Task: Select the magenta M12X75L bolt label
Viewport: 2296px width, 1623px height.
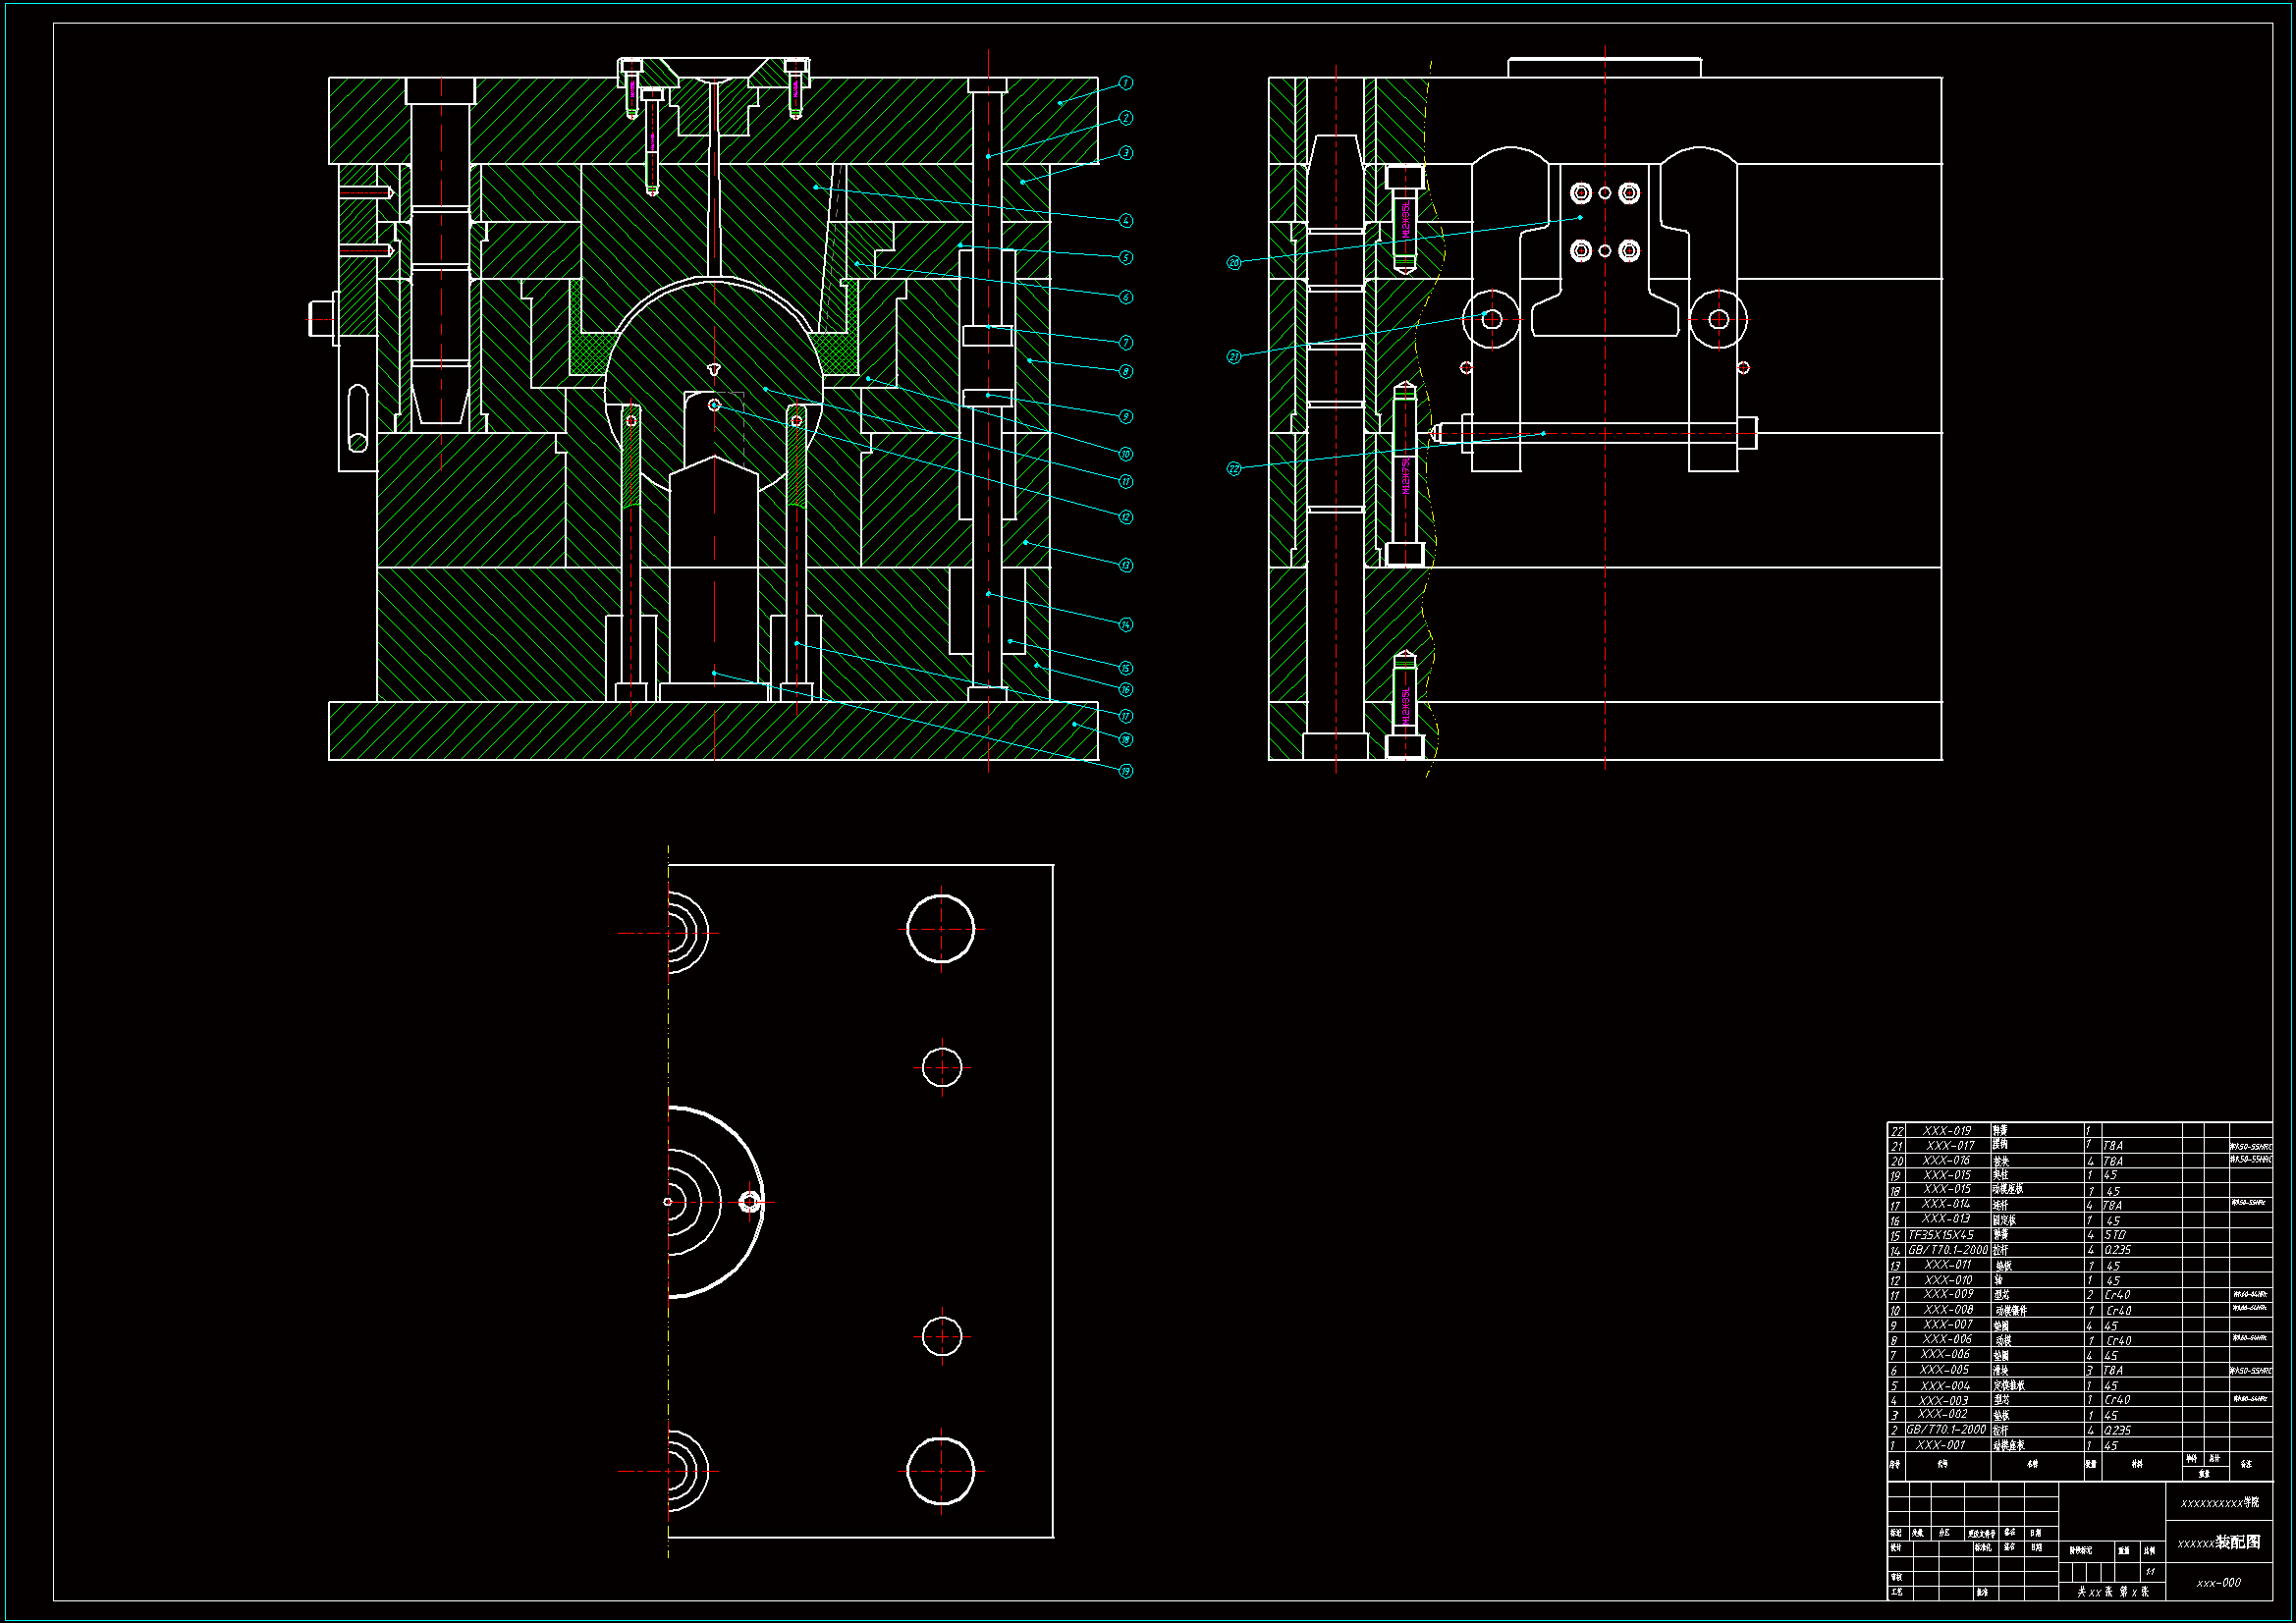Action: 1405,476
